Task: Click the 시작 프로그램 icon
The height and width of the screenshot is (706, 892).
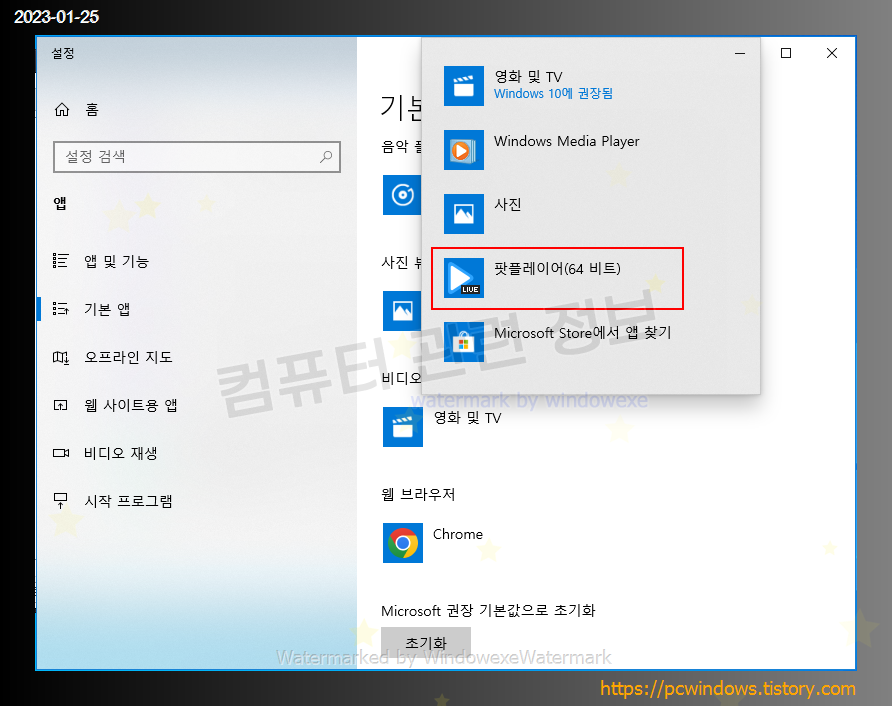Action: coord(60,501)
